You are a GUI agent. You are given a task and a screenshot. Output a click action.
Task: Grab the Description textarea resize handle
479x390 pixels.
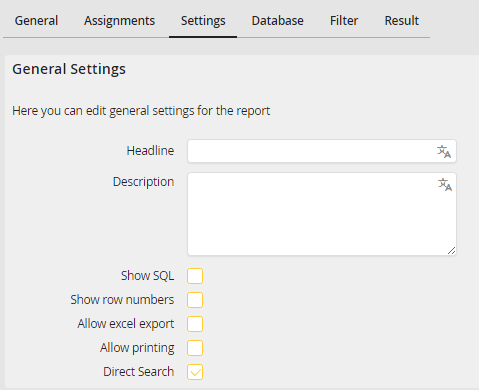[451, 251]
